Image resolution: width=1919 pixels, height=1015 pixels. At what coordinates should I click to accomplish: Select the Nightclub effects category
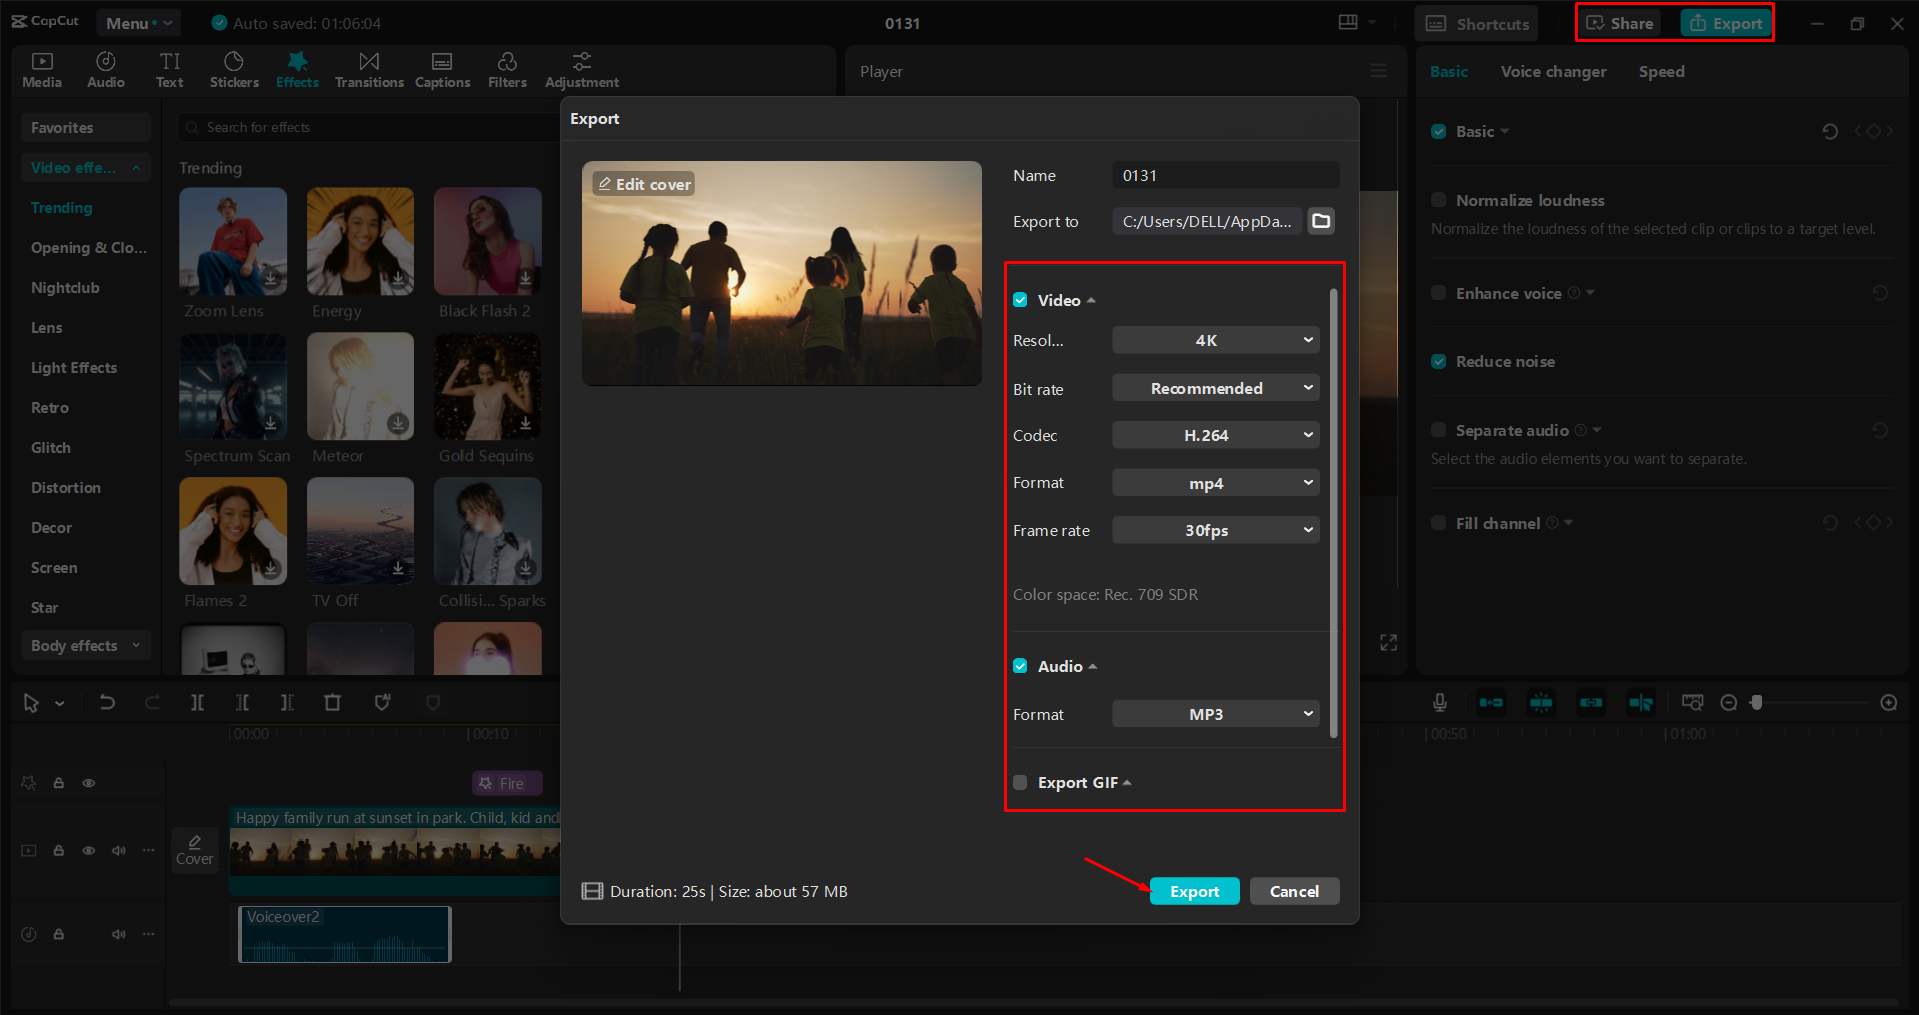click(66, 287)
